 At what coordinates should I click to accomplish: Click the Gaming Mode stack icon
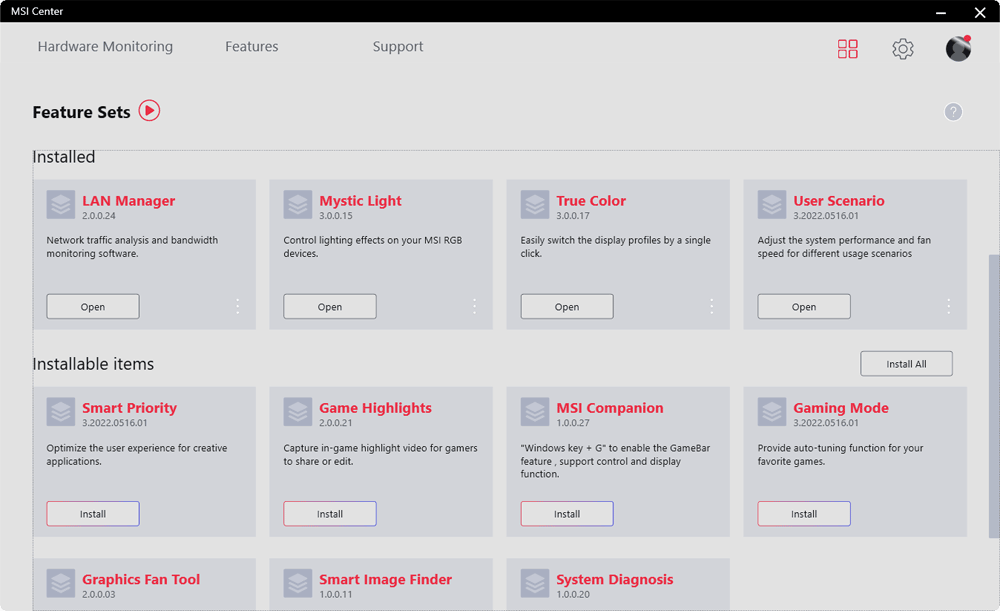[x=772, y=412]
